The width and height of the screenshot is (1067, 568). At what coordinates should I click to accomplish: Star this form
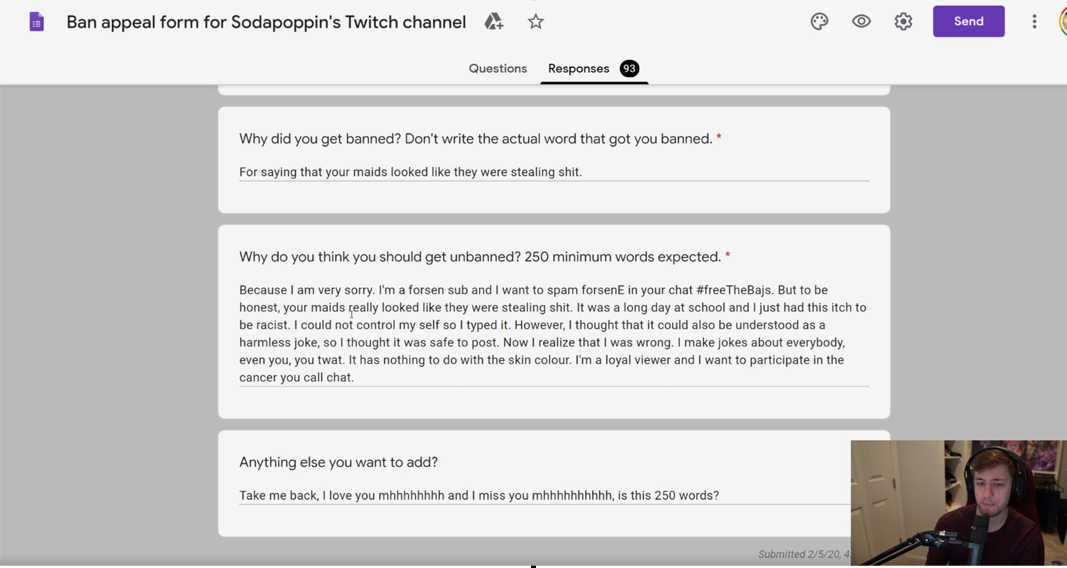click(536, 22)
